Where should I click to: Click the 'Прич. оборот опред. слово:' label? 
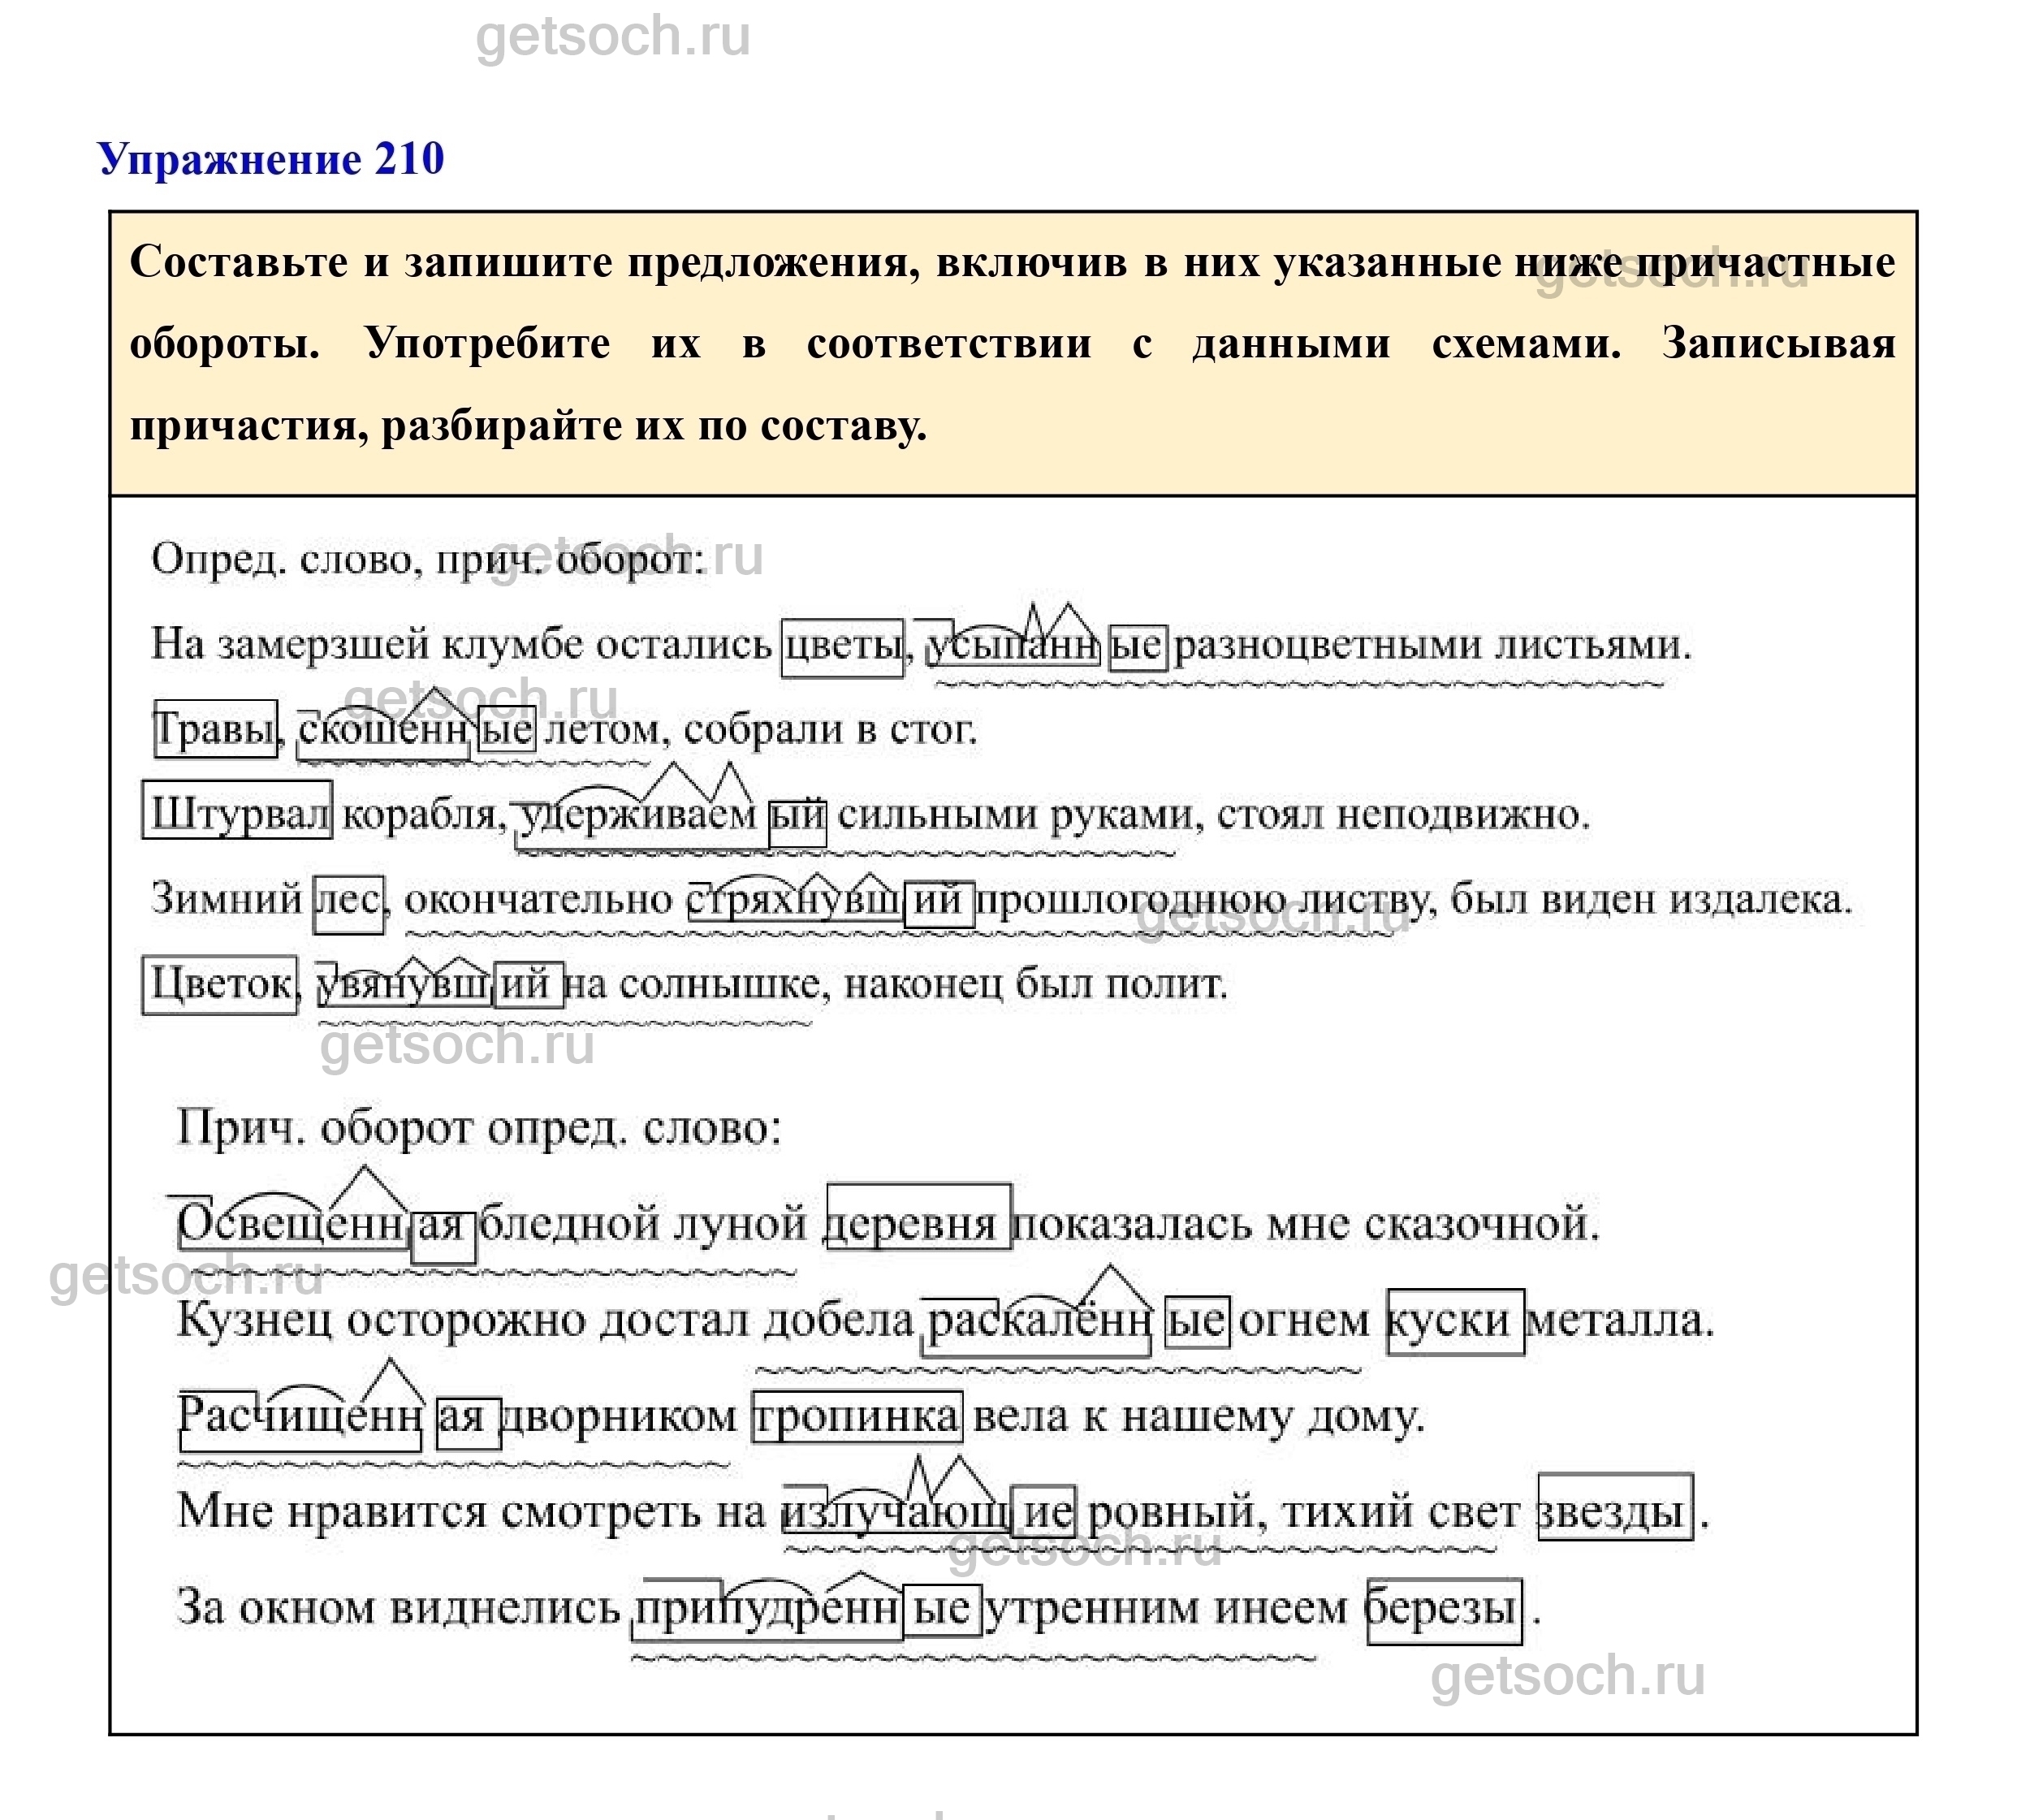(x=479, y=1129)
